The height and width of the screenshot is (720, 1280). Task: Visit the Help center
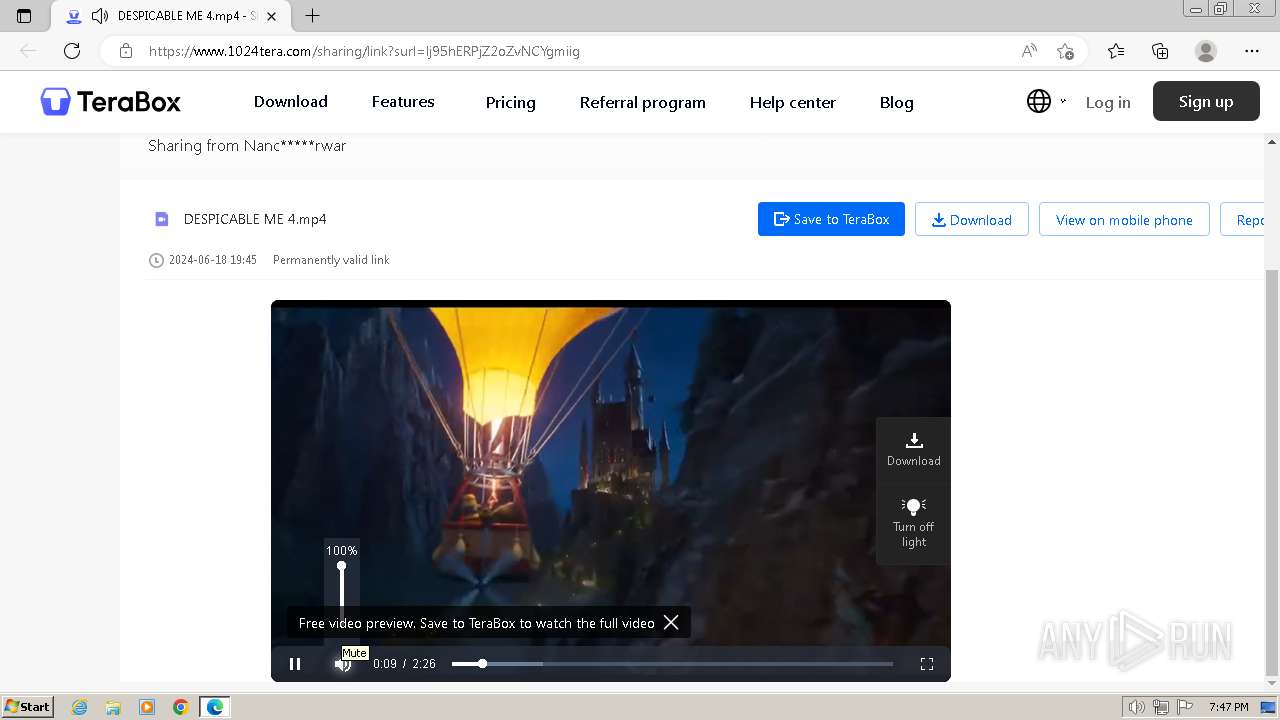pyautogui.click(x=793, y=102)
